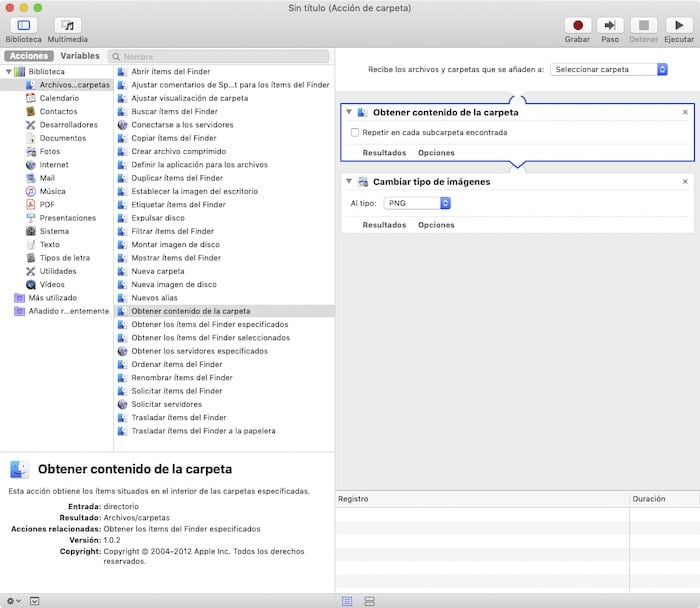Image resolution: width=700 pixels, height=608 pixels.
Task: Click the Biblioteca toolbar icon
Action: pyautogui.click(x=23, y=25)
